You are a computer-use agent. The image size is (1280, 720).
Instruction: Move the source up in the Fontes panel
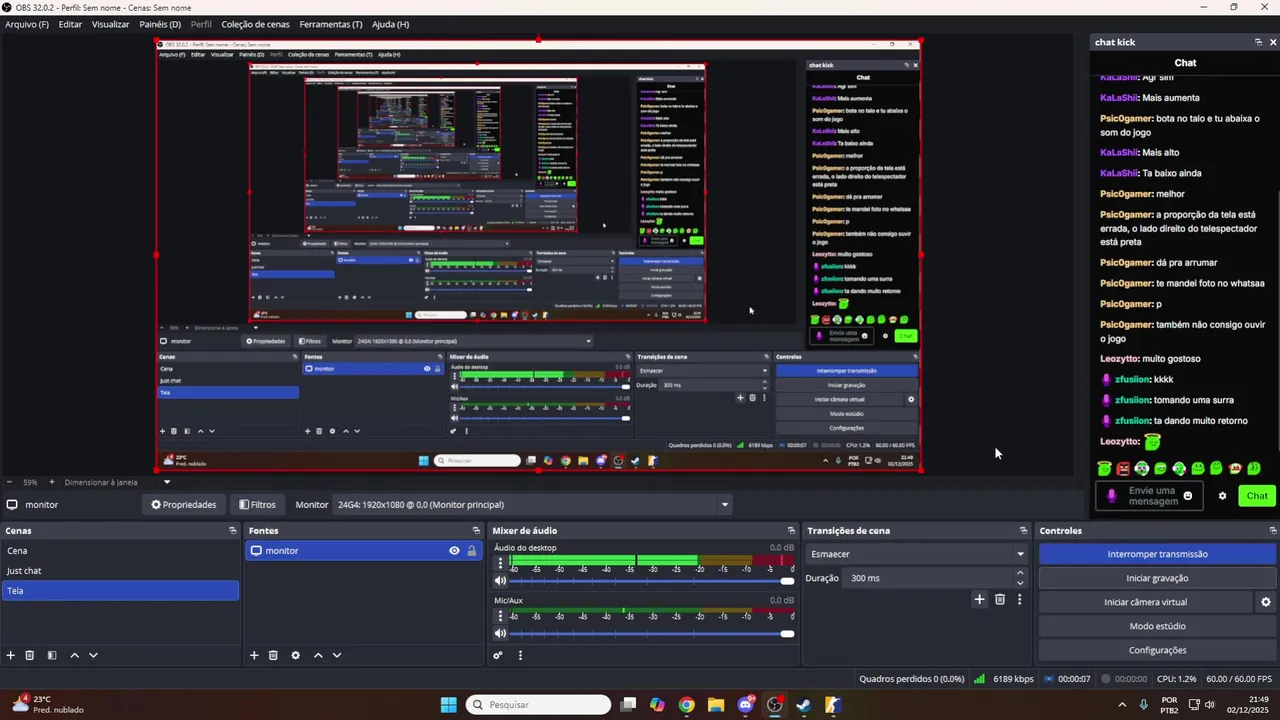(318, 655)
